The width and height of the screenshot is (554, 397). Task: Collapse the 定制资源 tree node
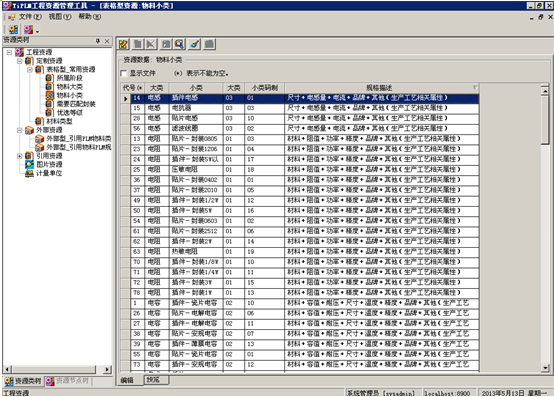point(20,61)
